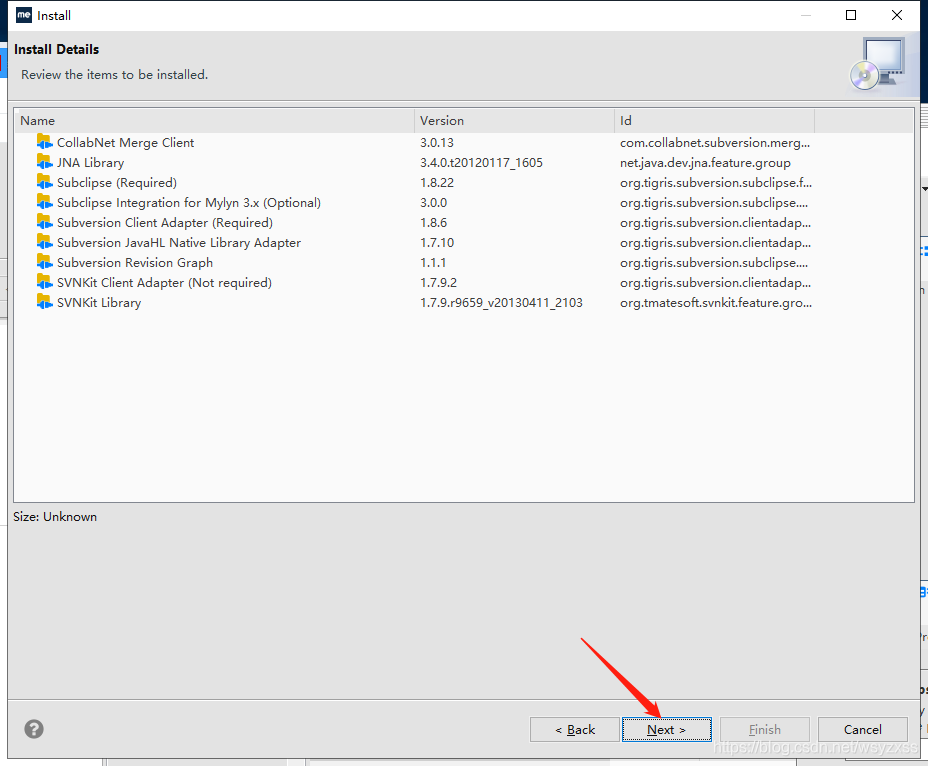Screen dimensions: 928x766
Task: Click the feature icon beside JNA Library
Action: point(43,162)
